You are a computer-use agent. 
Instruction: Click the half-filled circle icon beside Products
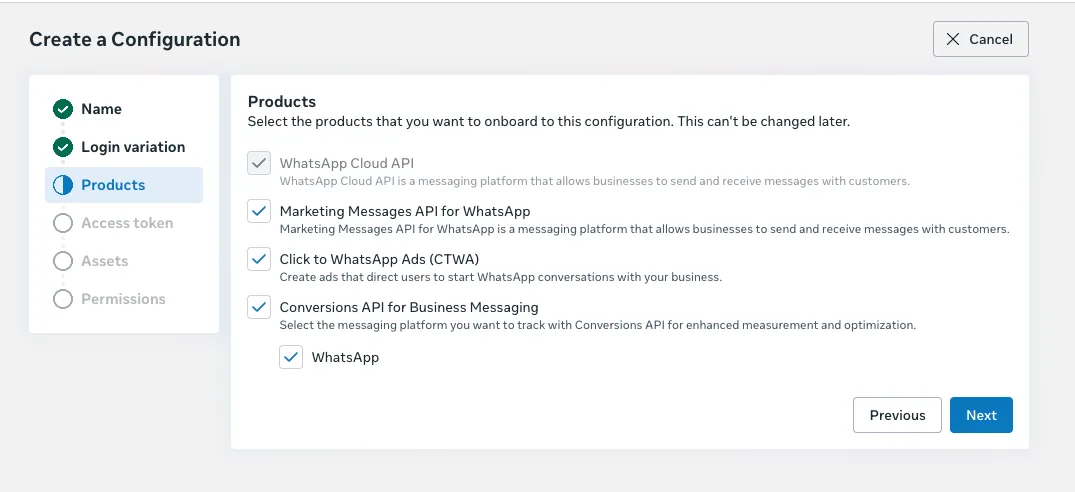tap(63, 185)
